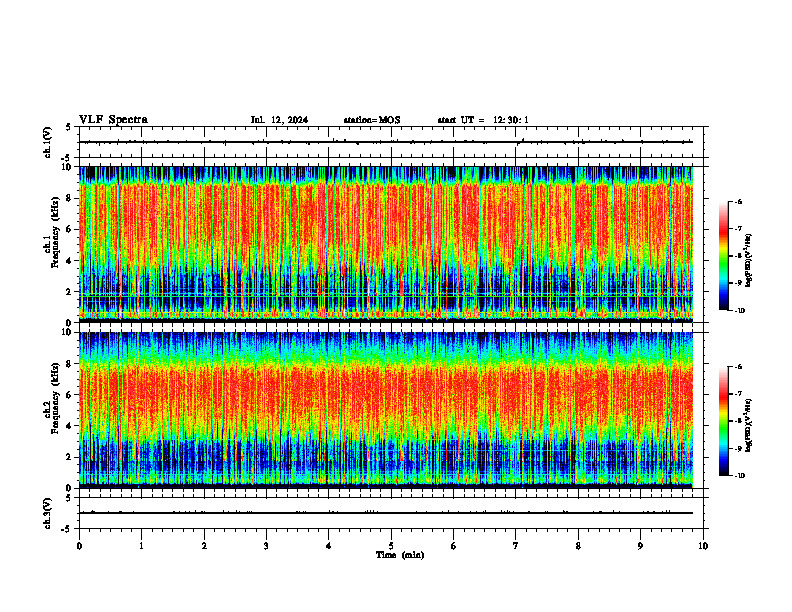Click the "station=MOS" header label
The width and height of the screenshot is (792, 612).
[x=372, y=120]
